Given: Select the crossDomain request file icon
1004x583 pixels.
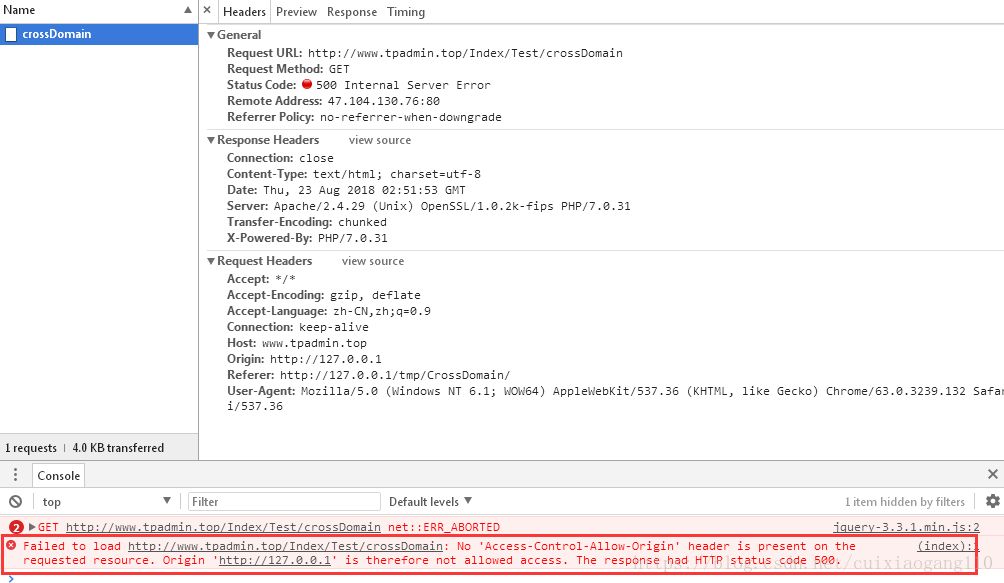Looking at the screenshot, I should 11,34.
